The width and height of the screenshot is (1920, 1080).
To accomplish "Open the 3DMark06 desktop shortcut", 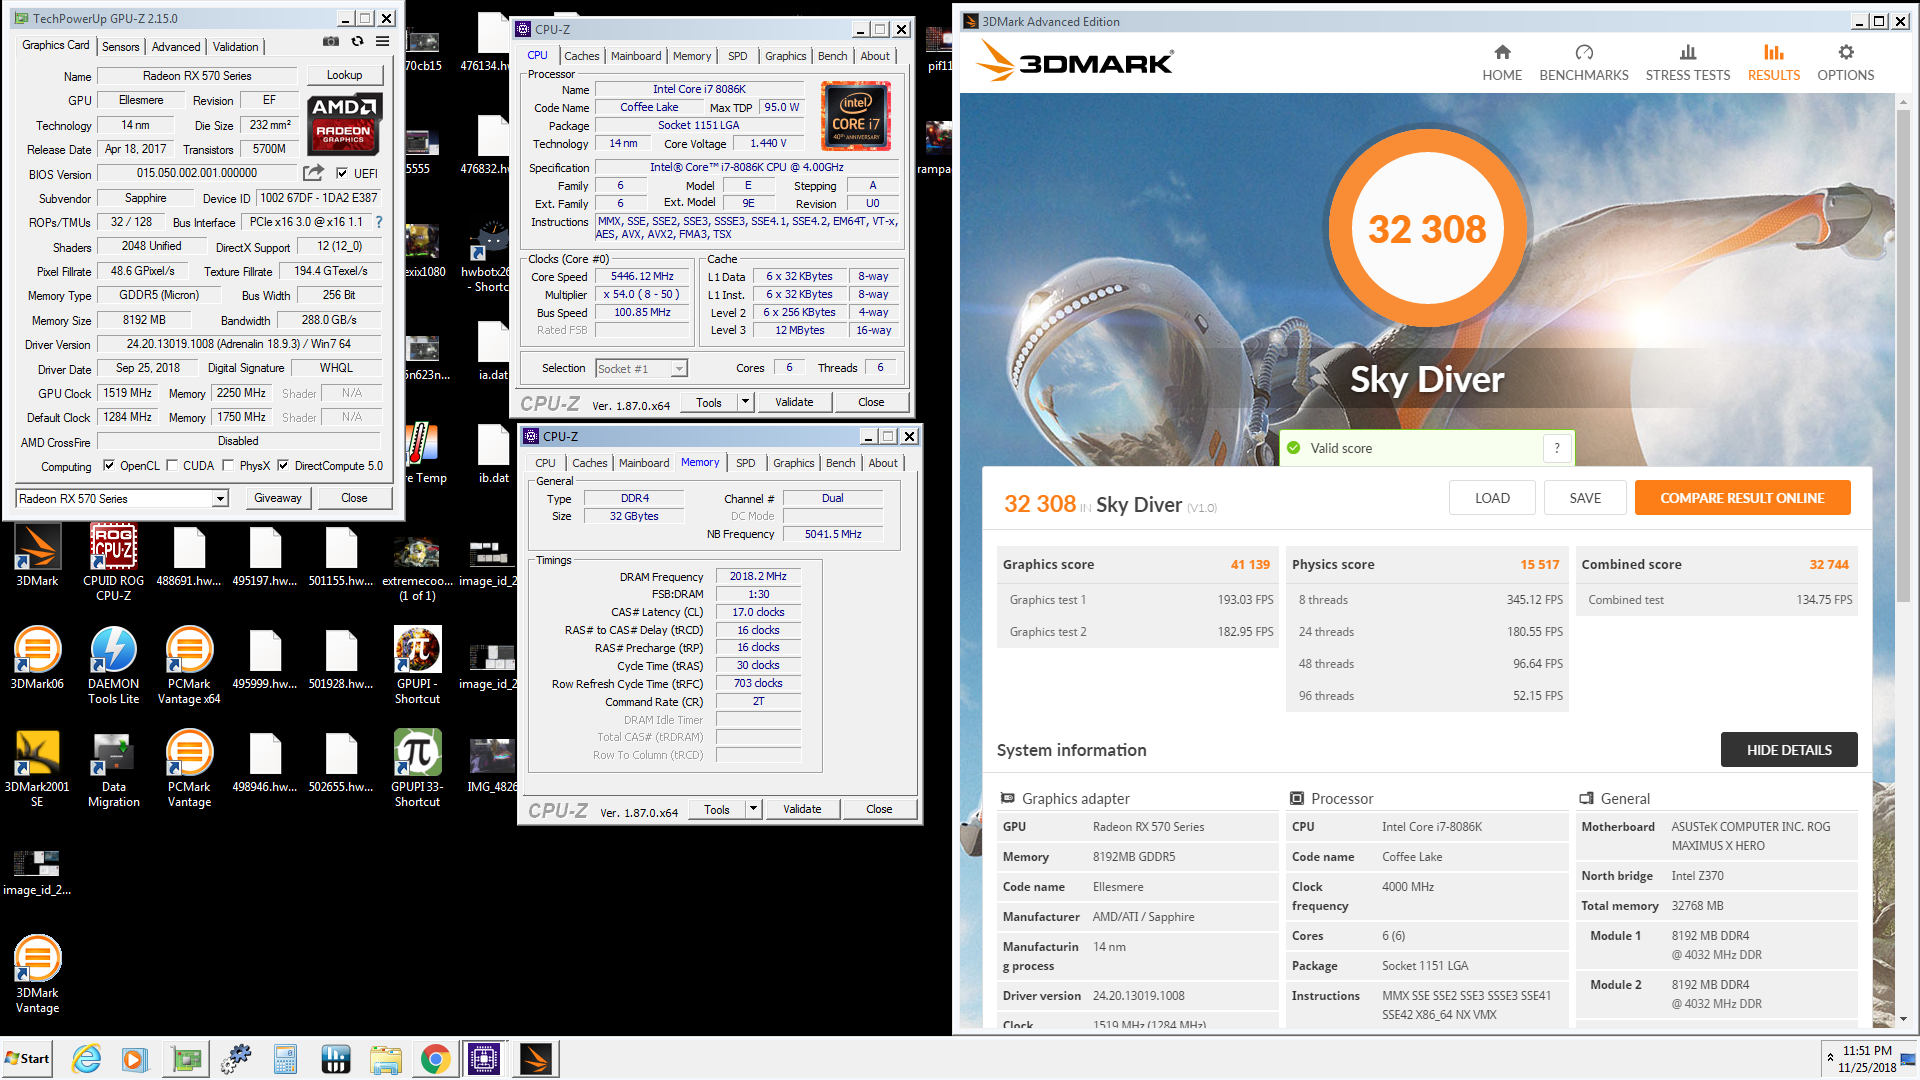I will tap(37, 659).
